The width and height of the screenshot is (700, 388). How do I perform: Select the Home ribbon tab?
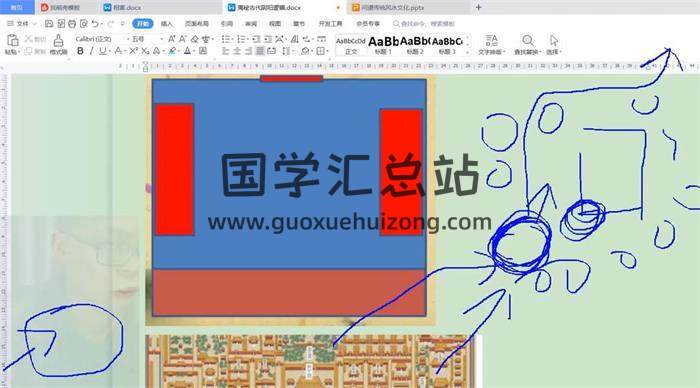click(x=142, y=24)
